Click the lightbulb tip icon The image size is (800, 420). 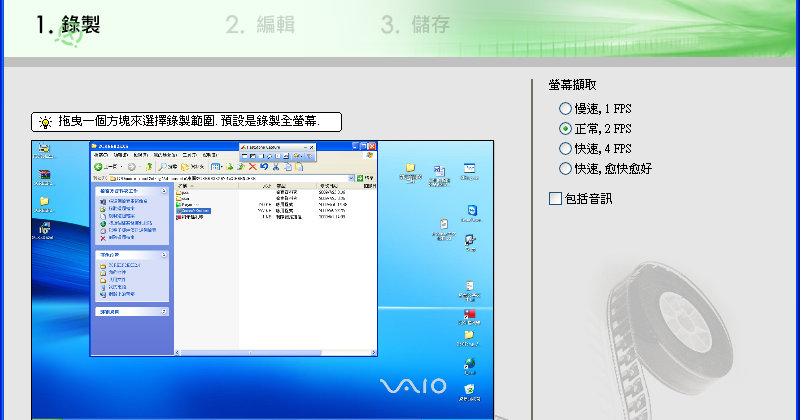[45, 122]
